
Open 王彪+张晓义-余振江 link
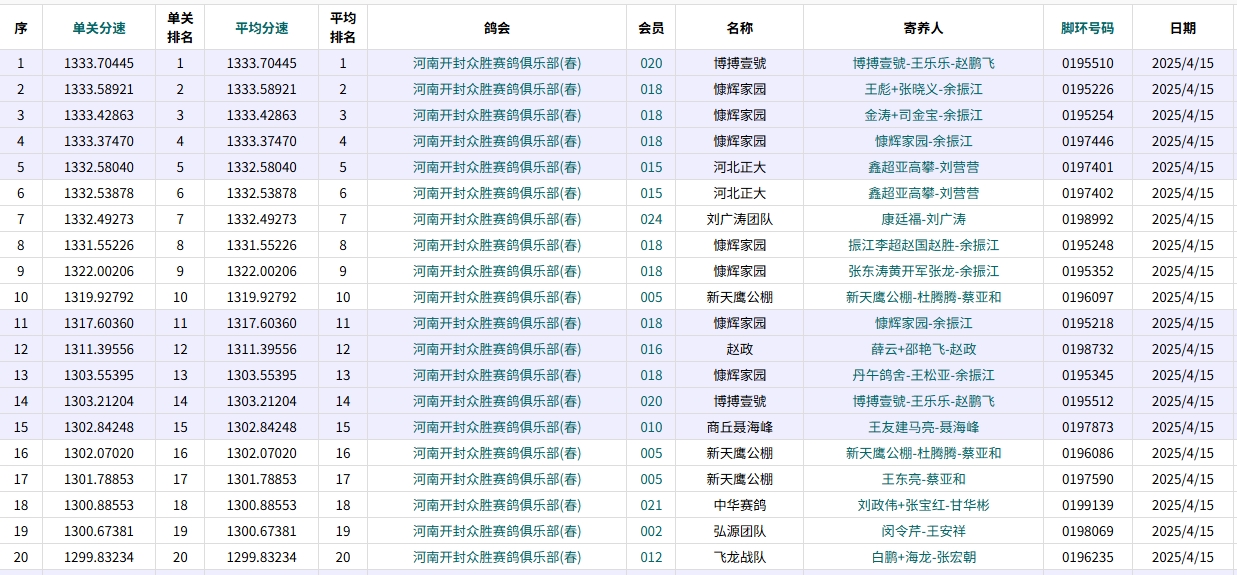pos(923,89)
